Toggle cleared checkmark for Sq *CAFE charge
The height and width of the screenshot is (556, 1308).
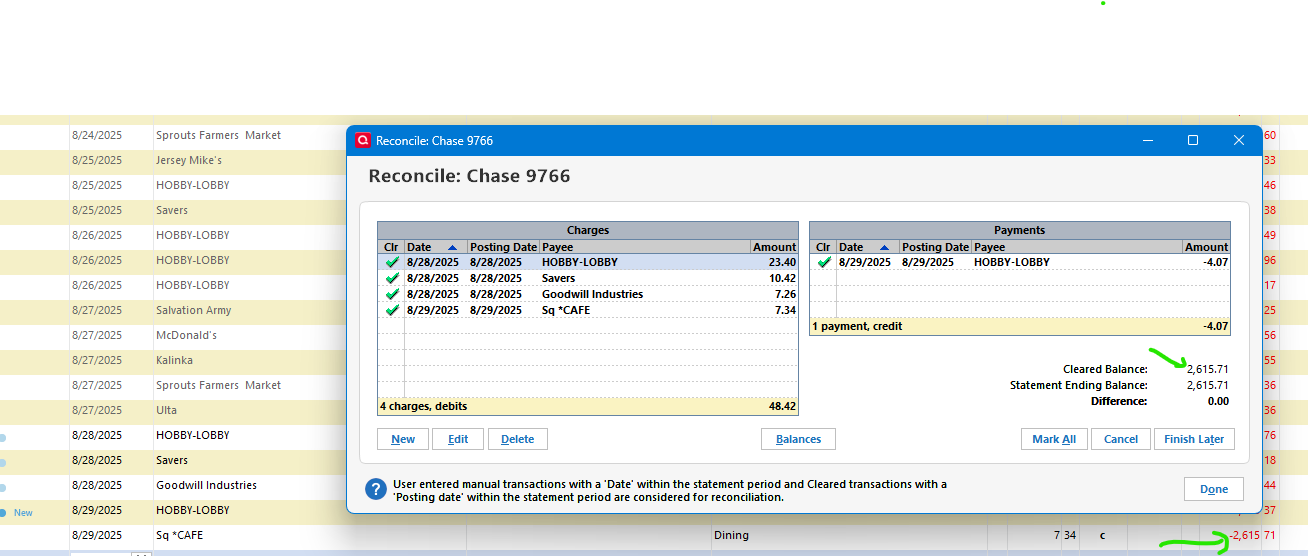[391, 310]
